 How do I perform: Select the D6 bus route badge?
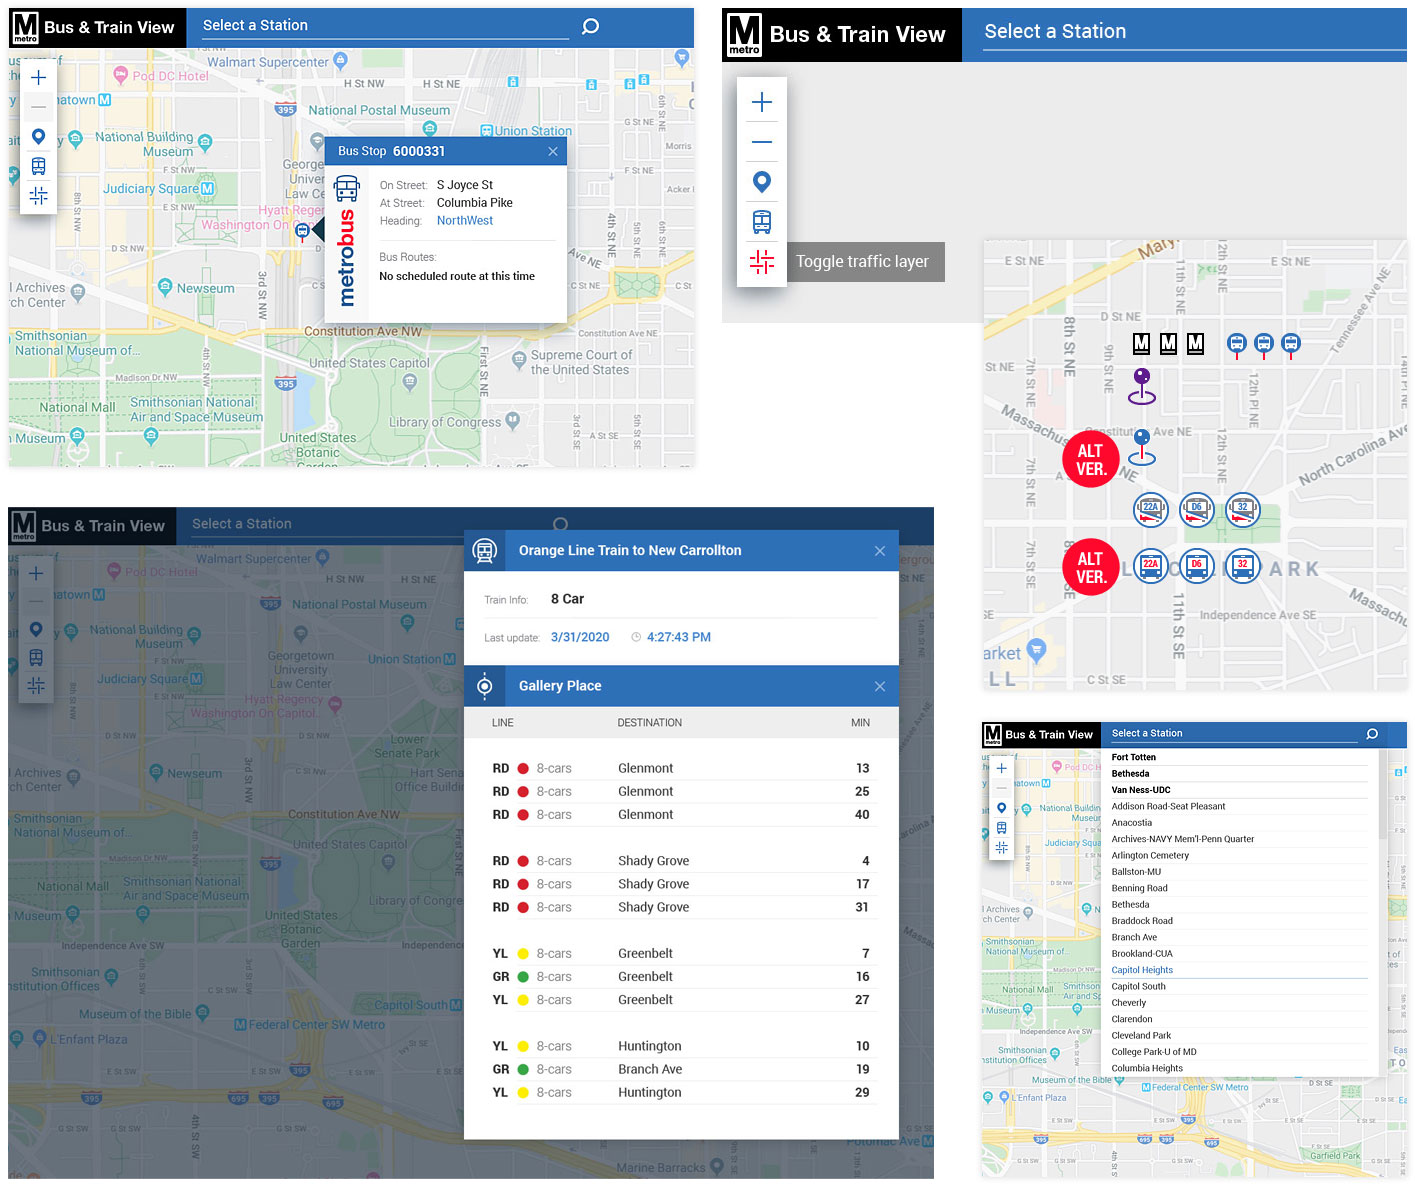click(x=1196, y=509)
